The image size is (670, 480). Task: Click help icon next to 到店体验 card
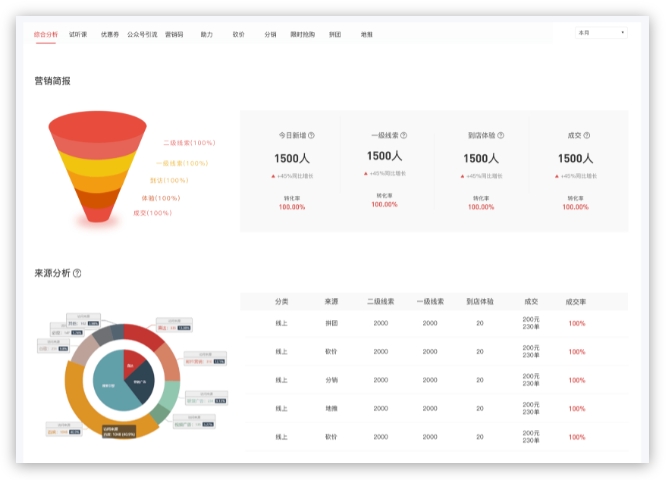(x=501, y=135)
